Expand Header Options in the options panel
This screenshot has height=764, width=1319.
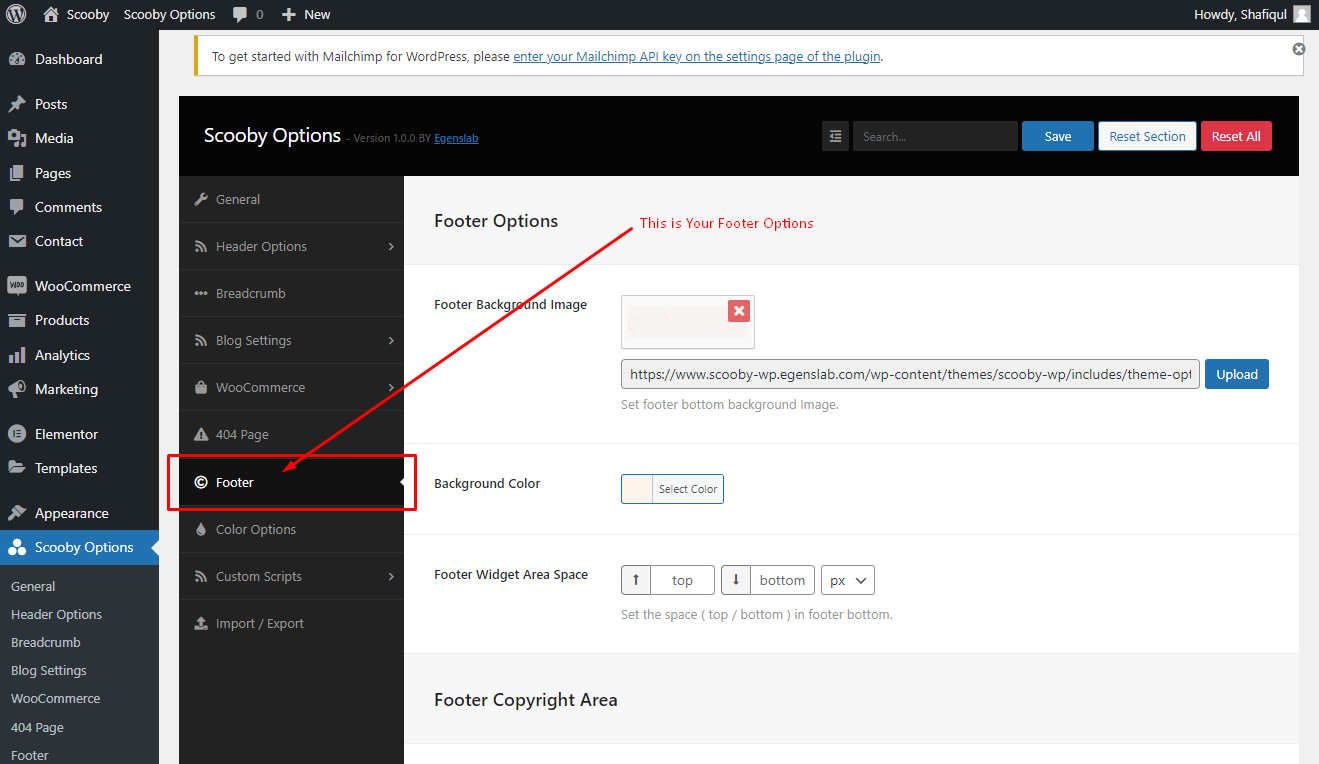pyautogui.click(x=291, y=246)
